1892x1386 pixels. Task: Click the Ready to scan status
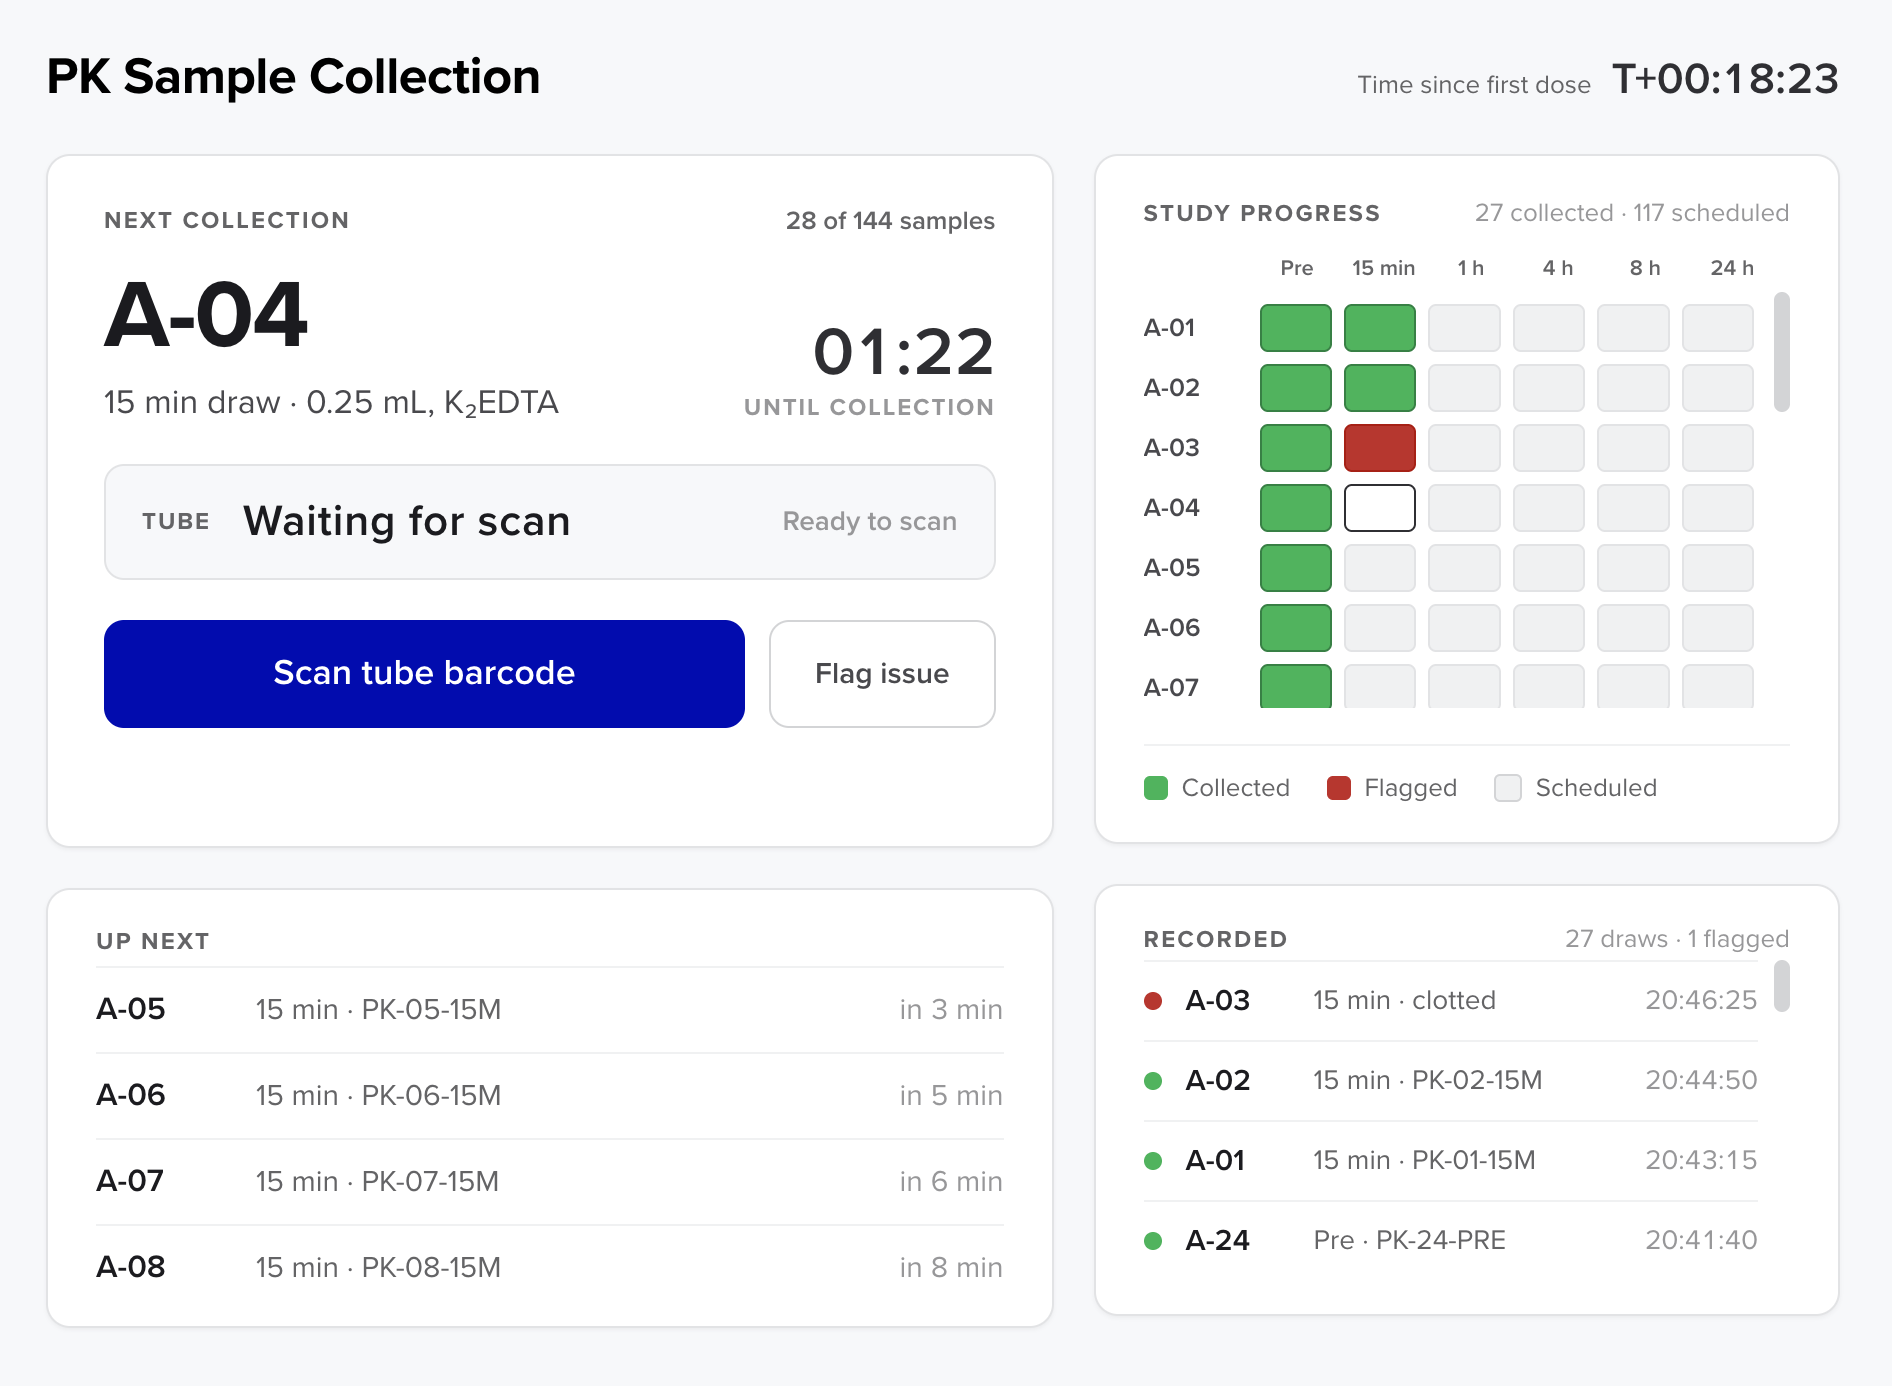pyautogui.click(x=870, y=522)
